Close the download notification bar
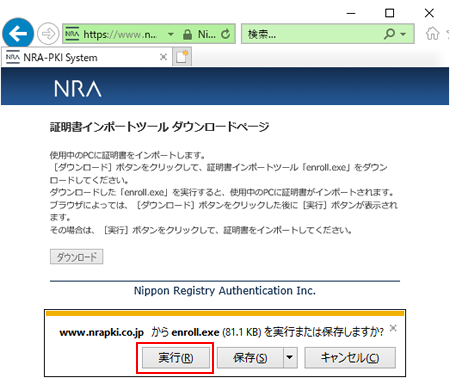This screenshot has height=378, width=450. (x=393, y=328)
